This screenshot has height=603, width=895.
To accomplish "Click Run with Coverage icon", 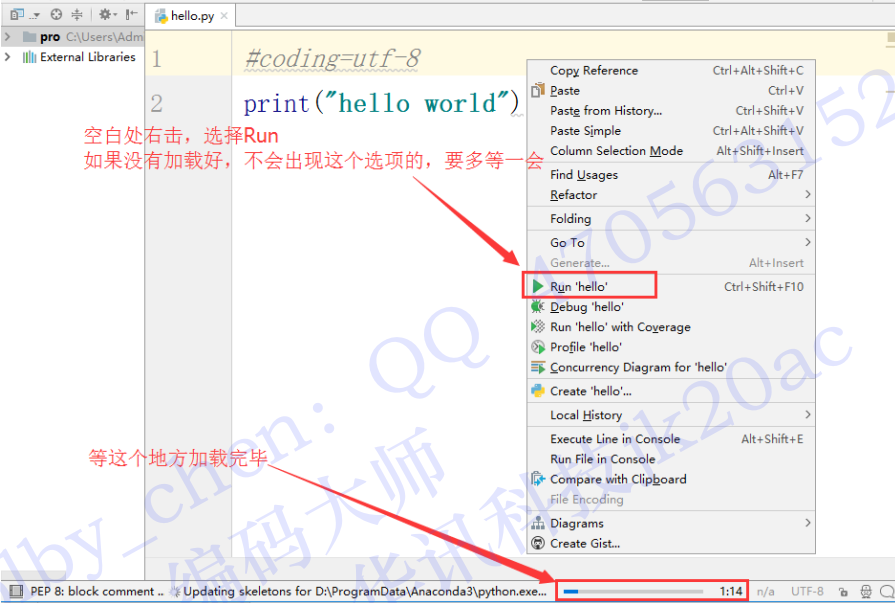I will point(538,327).
